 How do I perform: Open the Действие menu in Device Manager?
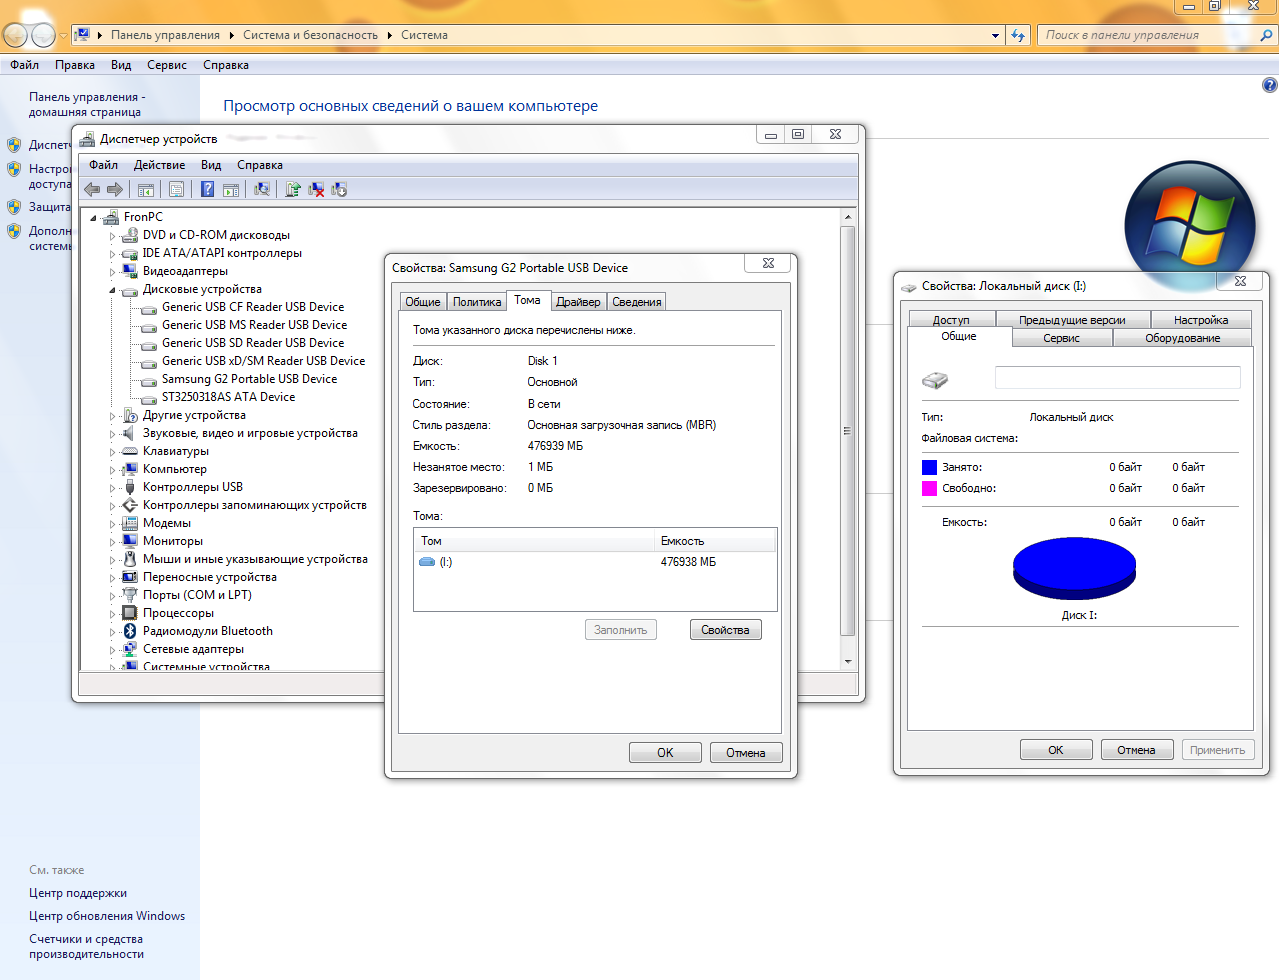coord(159,165)
